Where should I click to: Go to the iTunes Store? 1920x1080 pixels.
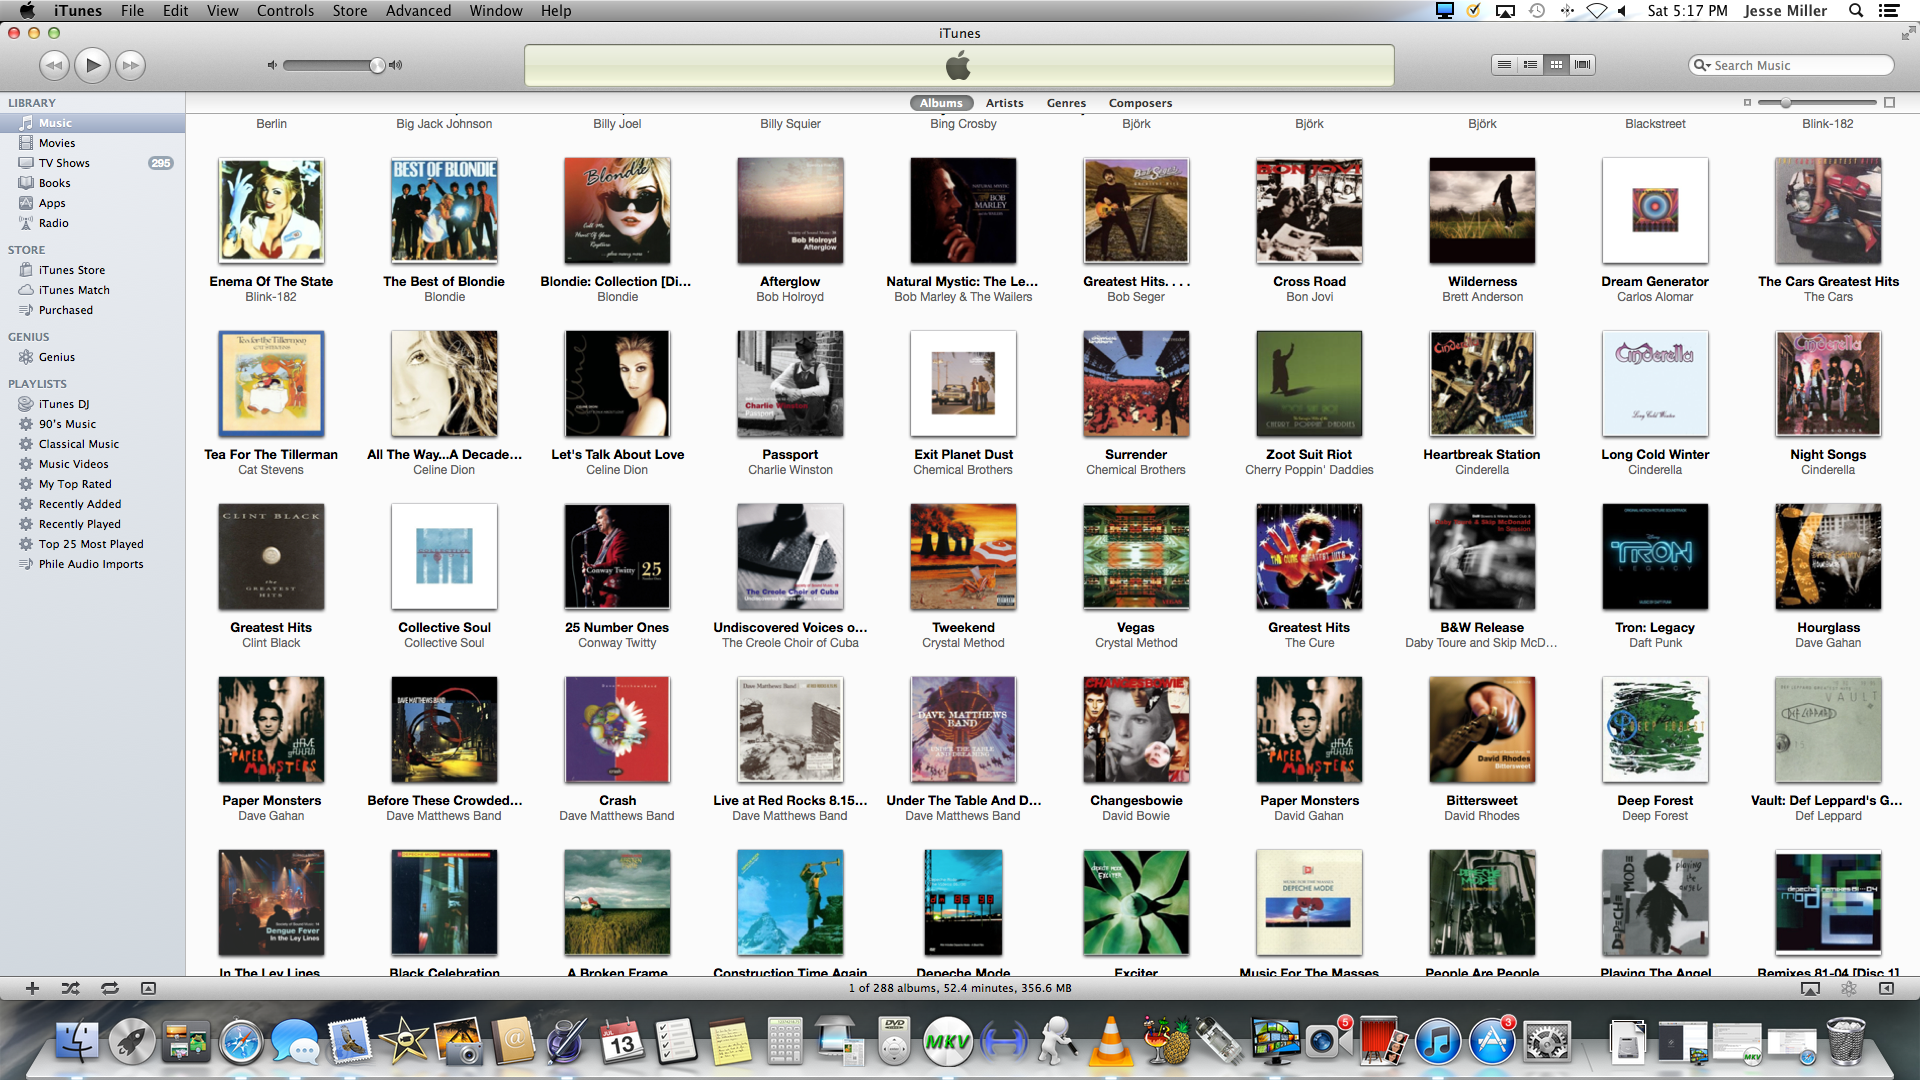(x=92, y=270)
